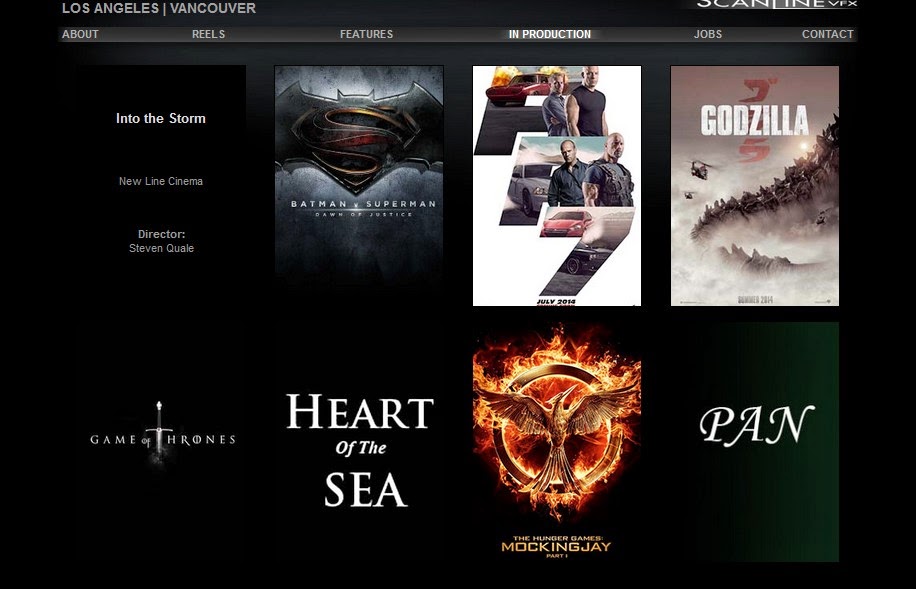This screenshot has width=916, height=589.
Task: Click the Into the Storm title
Action: pyautogui.click(x=161, y=118)
